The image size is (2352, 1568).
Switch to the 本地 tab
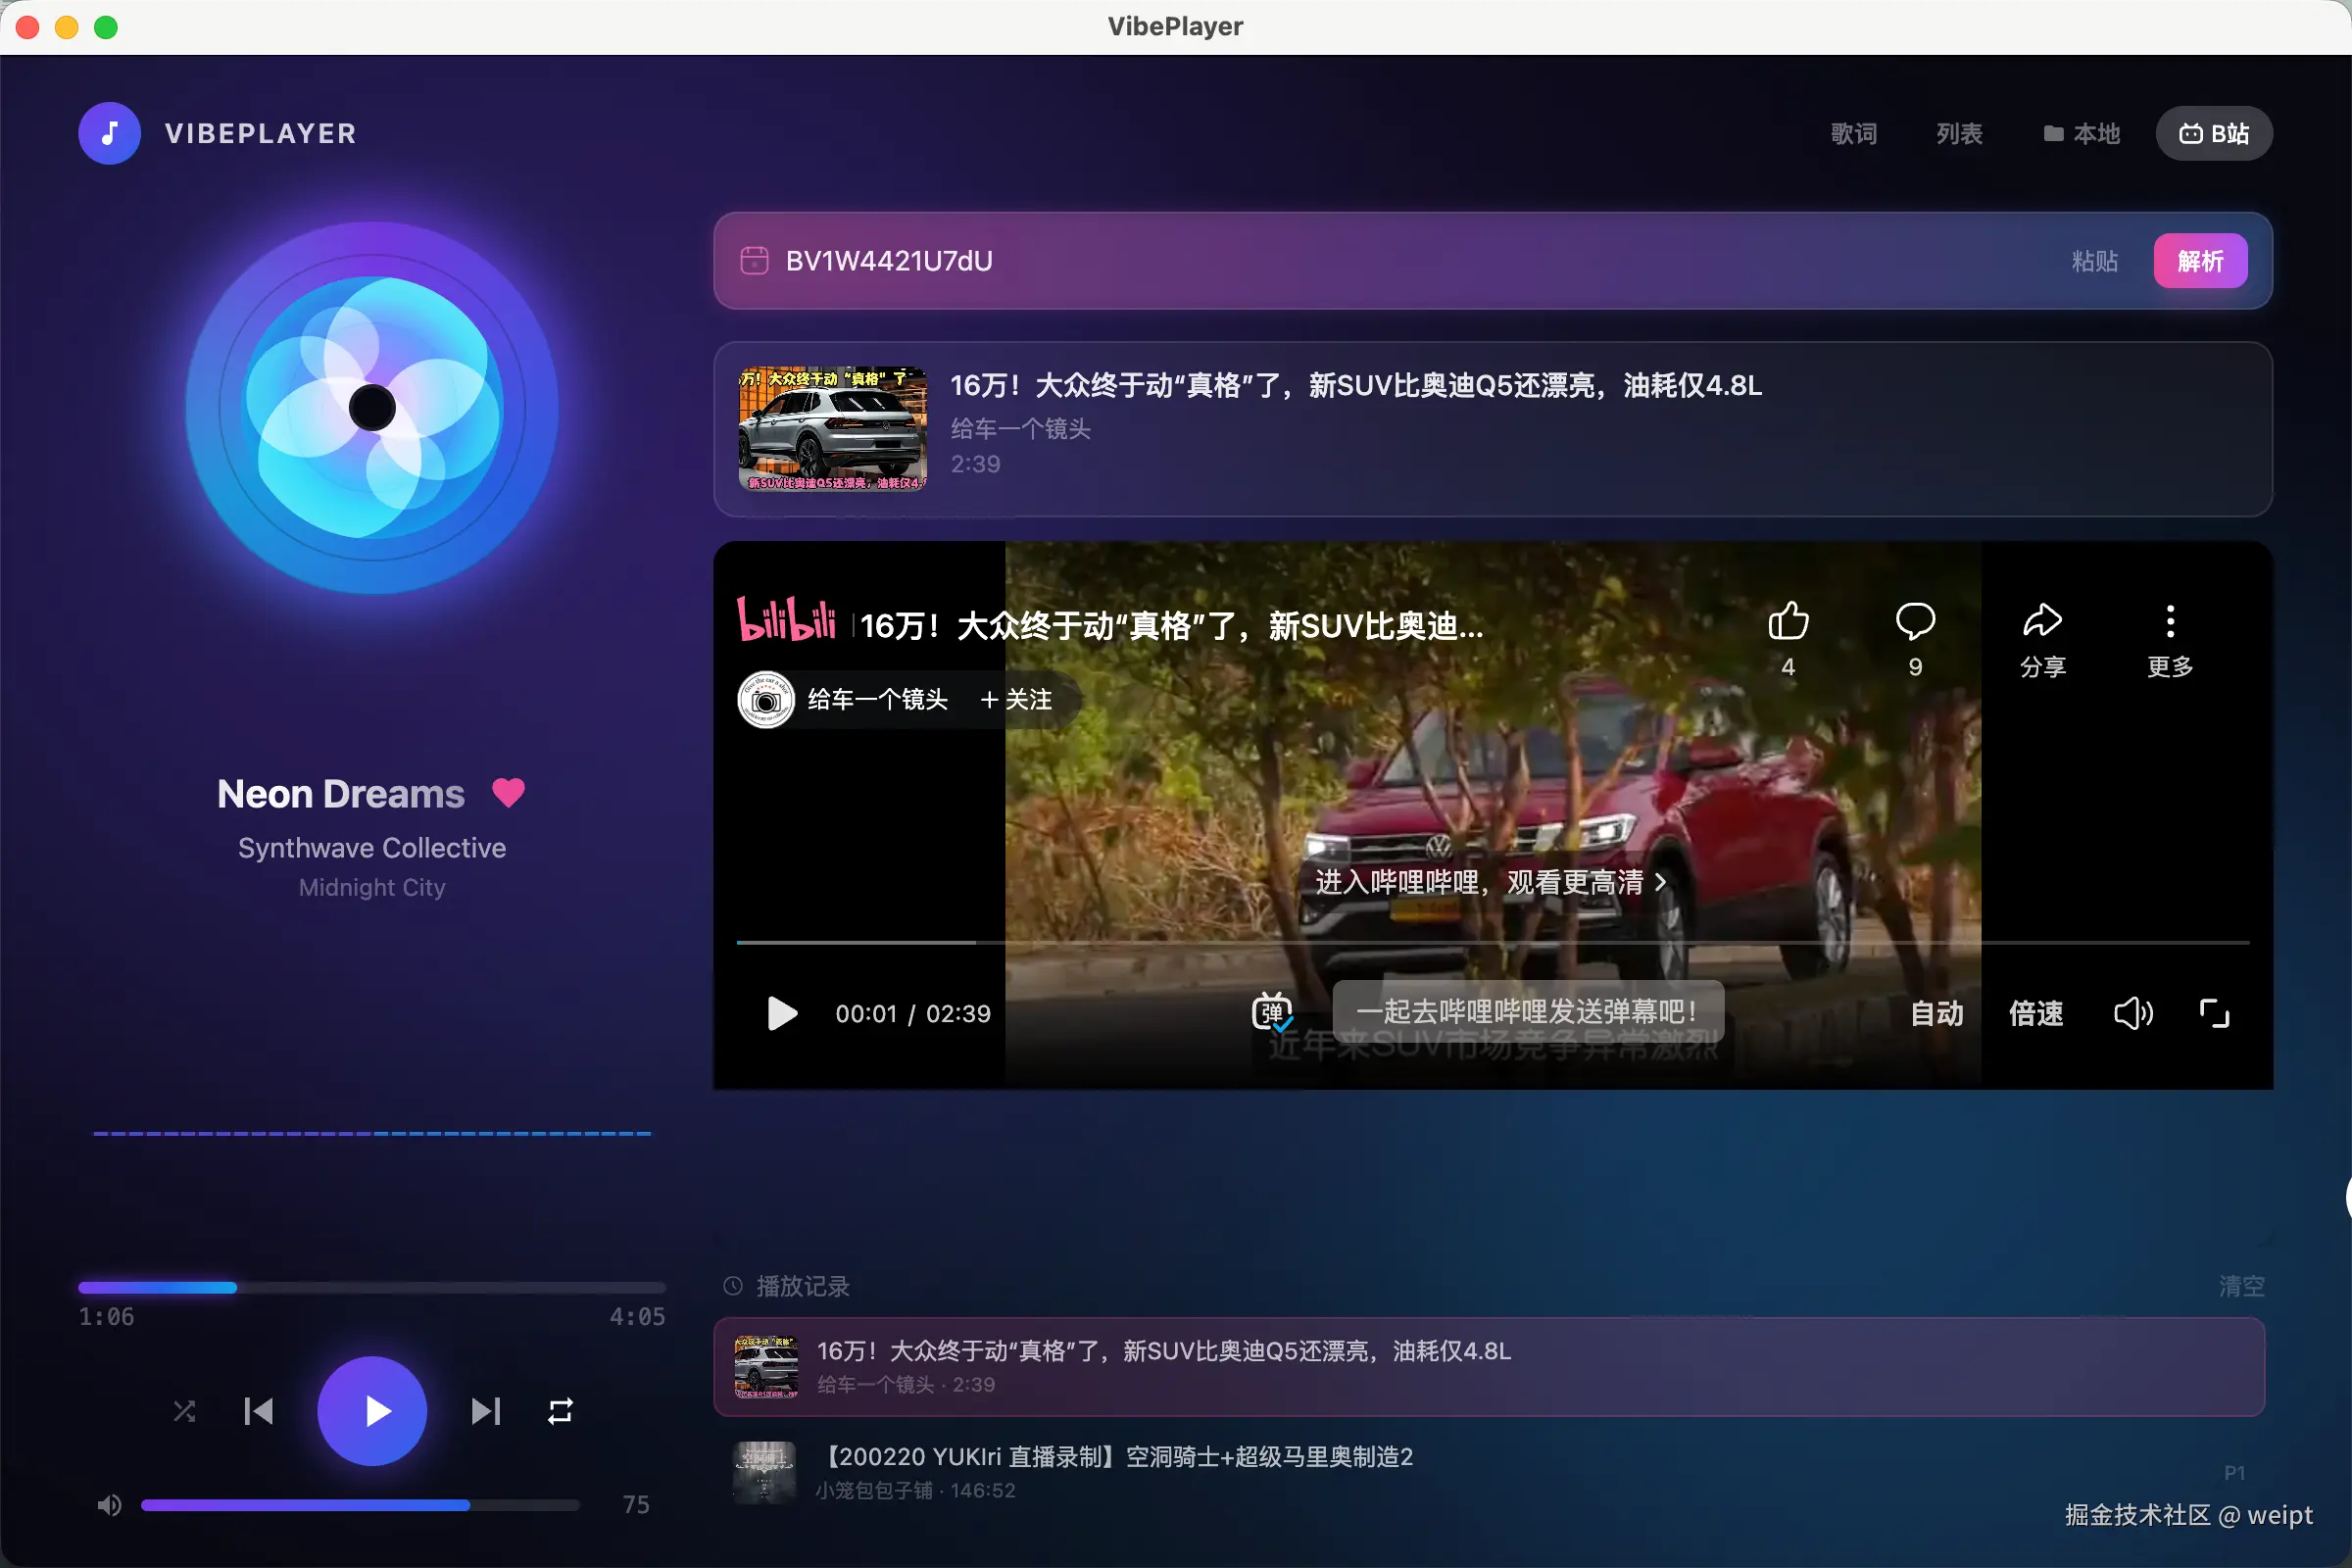[x=2081, y=133]
